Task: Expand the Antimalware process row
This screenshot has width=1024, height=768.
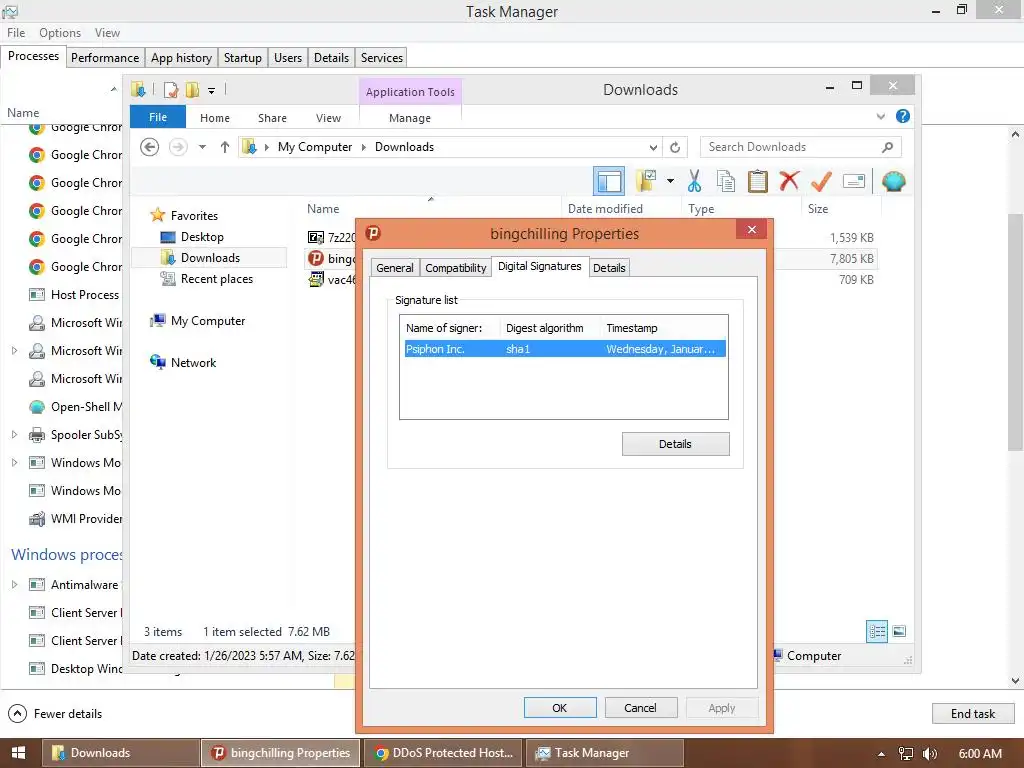Action: point(14,584)
